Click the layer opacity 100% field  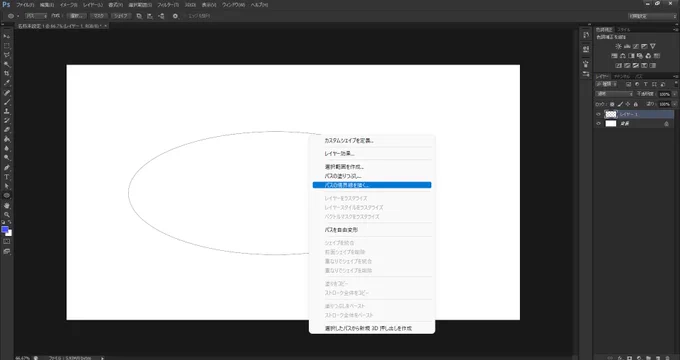pos(664,94)
